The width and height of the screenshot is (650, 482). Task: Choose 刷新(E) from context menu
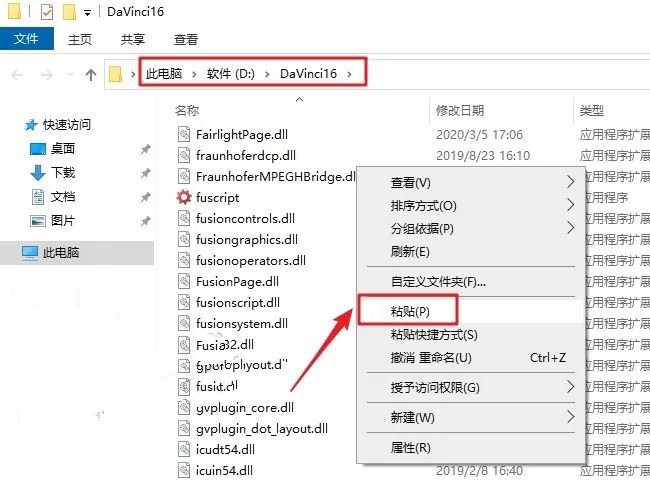(471, 252)
